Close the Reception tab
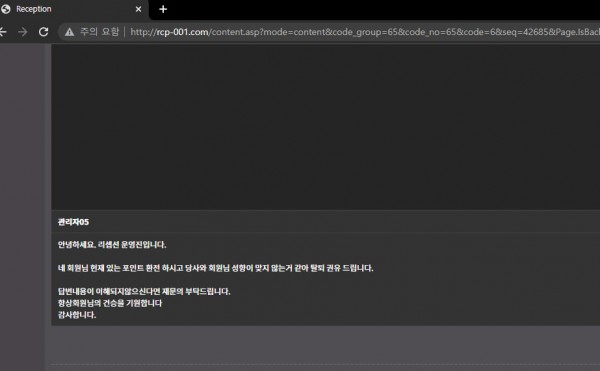The width and height of the screenshot is (600, 371). [x=138, y=9]
